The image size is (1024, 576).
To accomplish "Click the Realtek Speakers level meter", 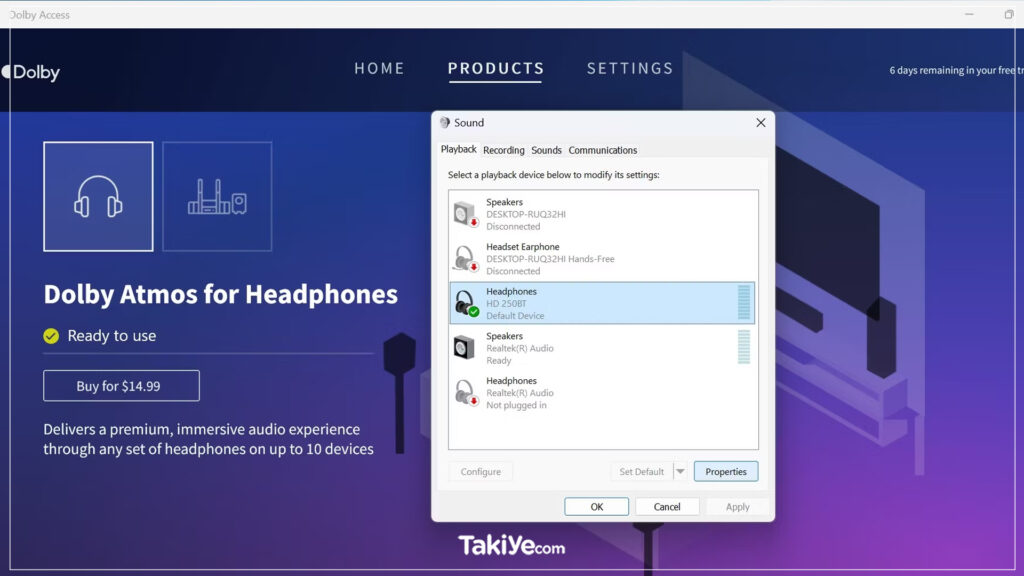I will [x=744, y=347].
